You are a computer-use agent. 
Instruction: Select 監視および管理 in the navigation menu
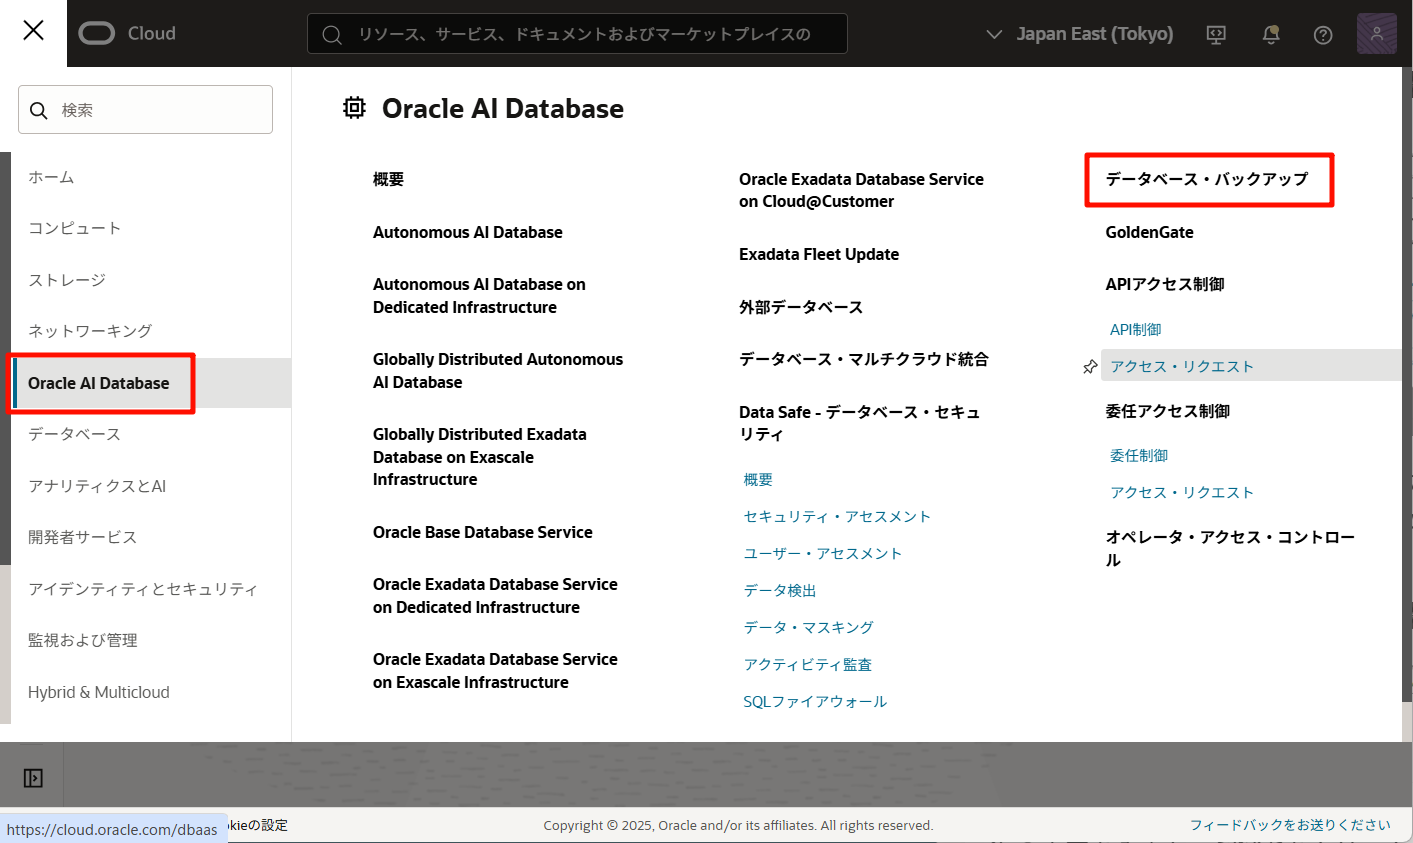tap(83, 640)
